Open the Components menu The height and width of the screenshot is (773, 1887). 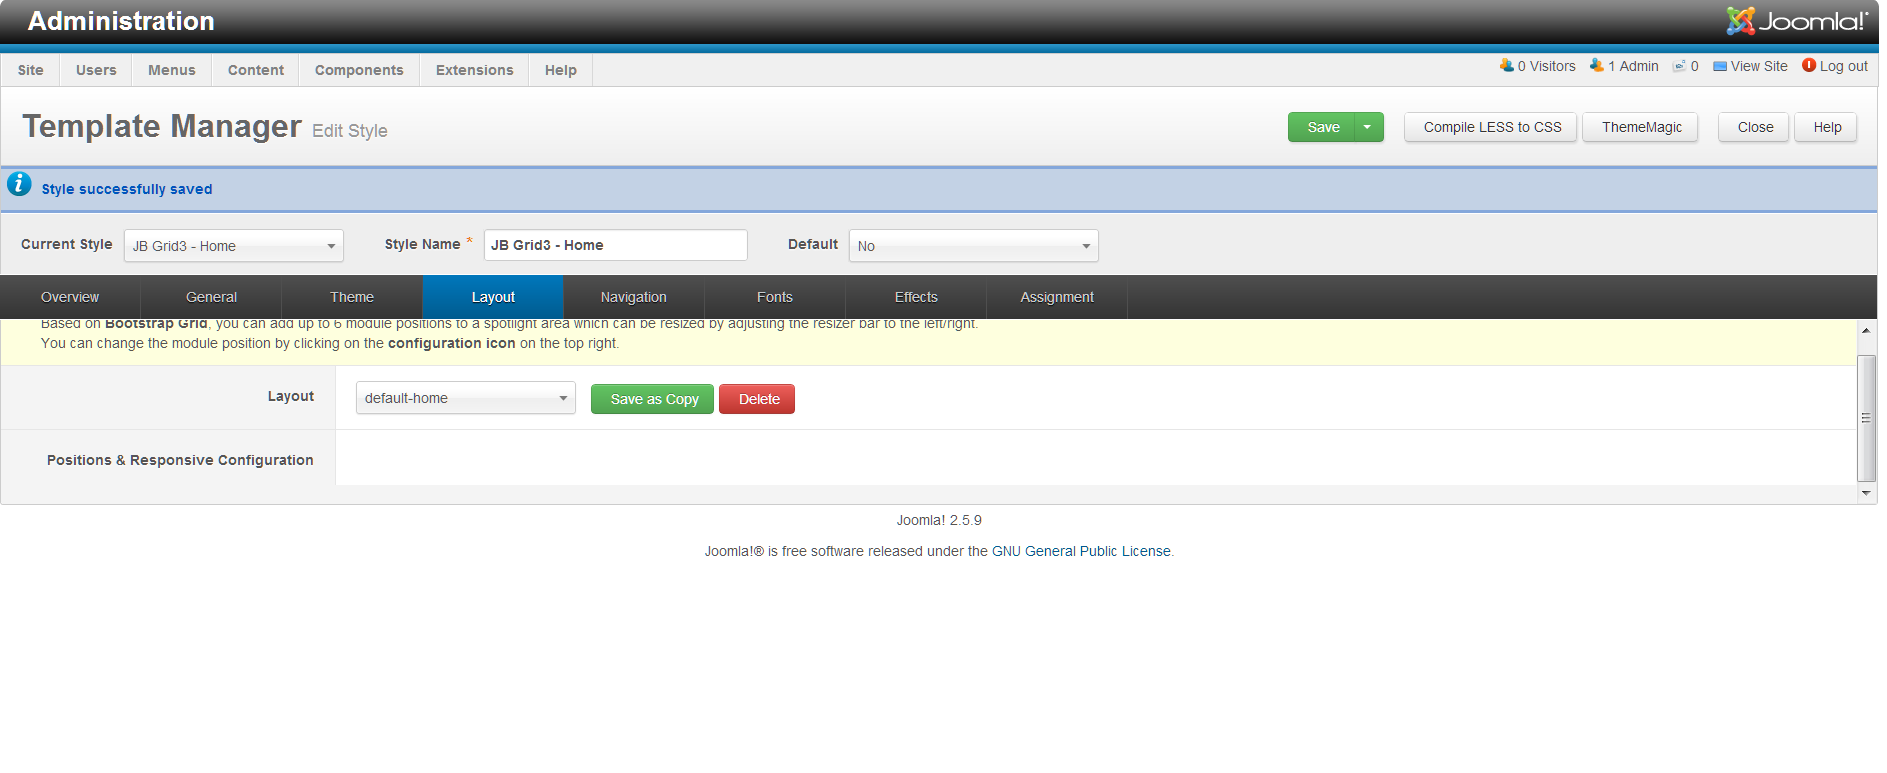[x=359, y=70]
